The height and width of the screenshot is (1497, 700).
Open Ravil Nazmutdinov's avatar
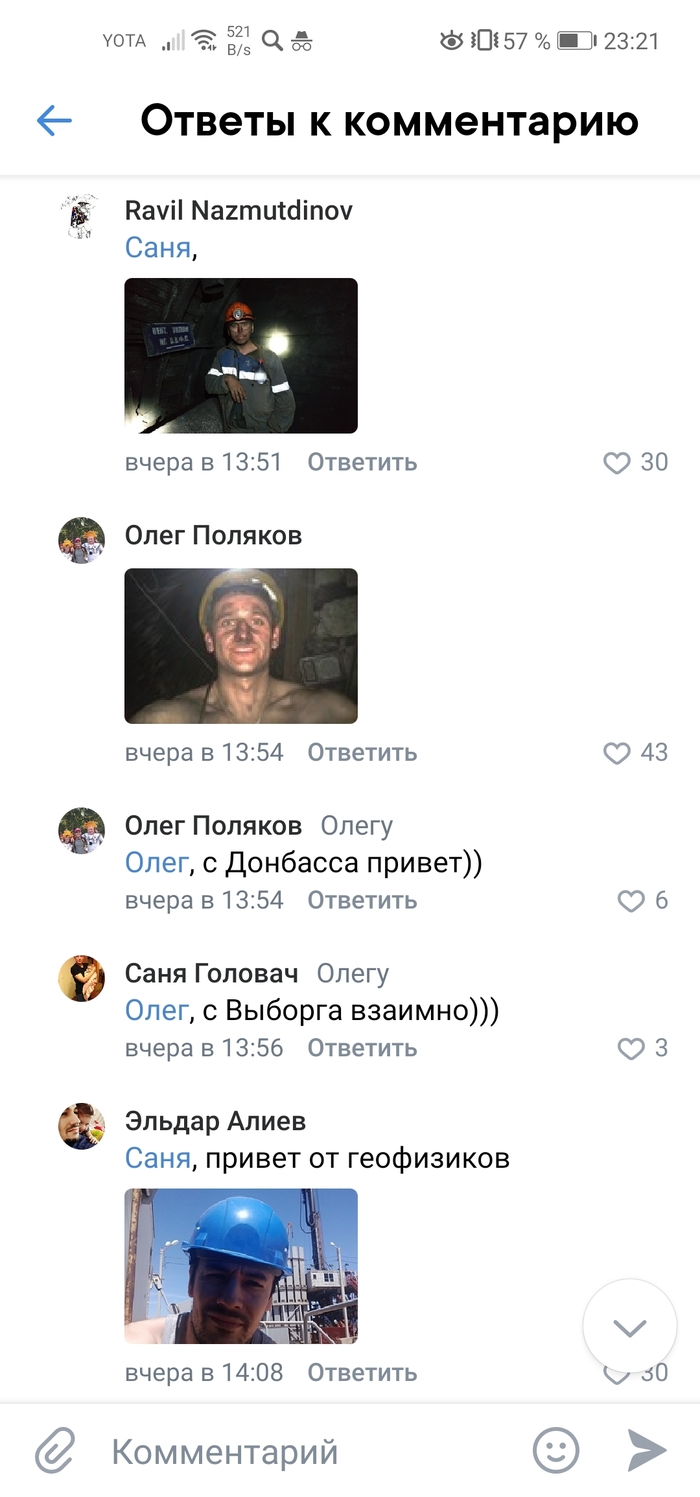81,216
